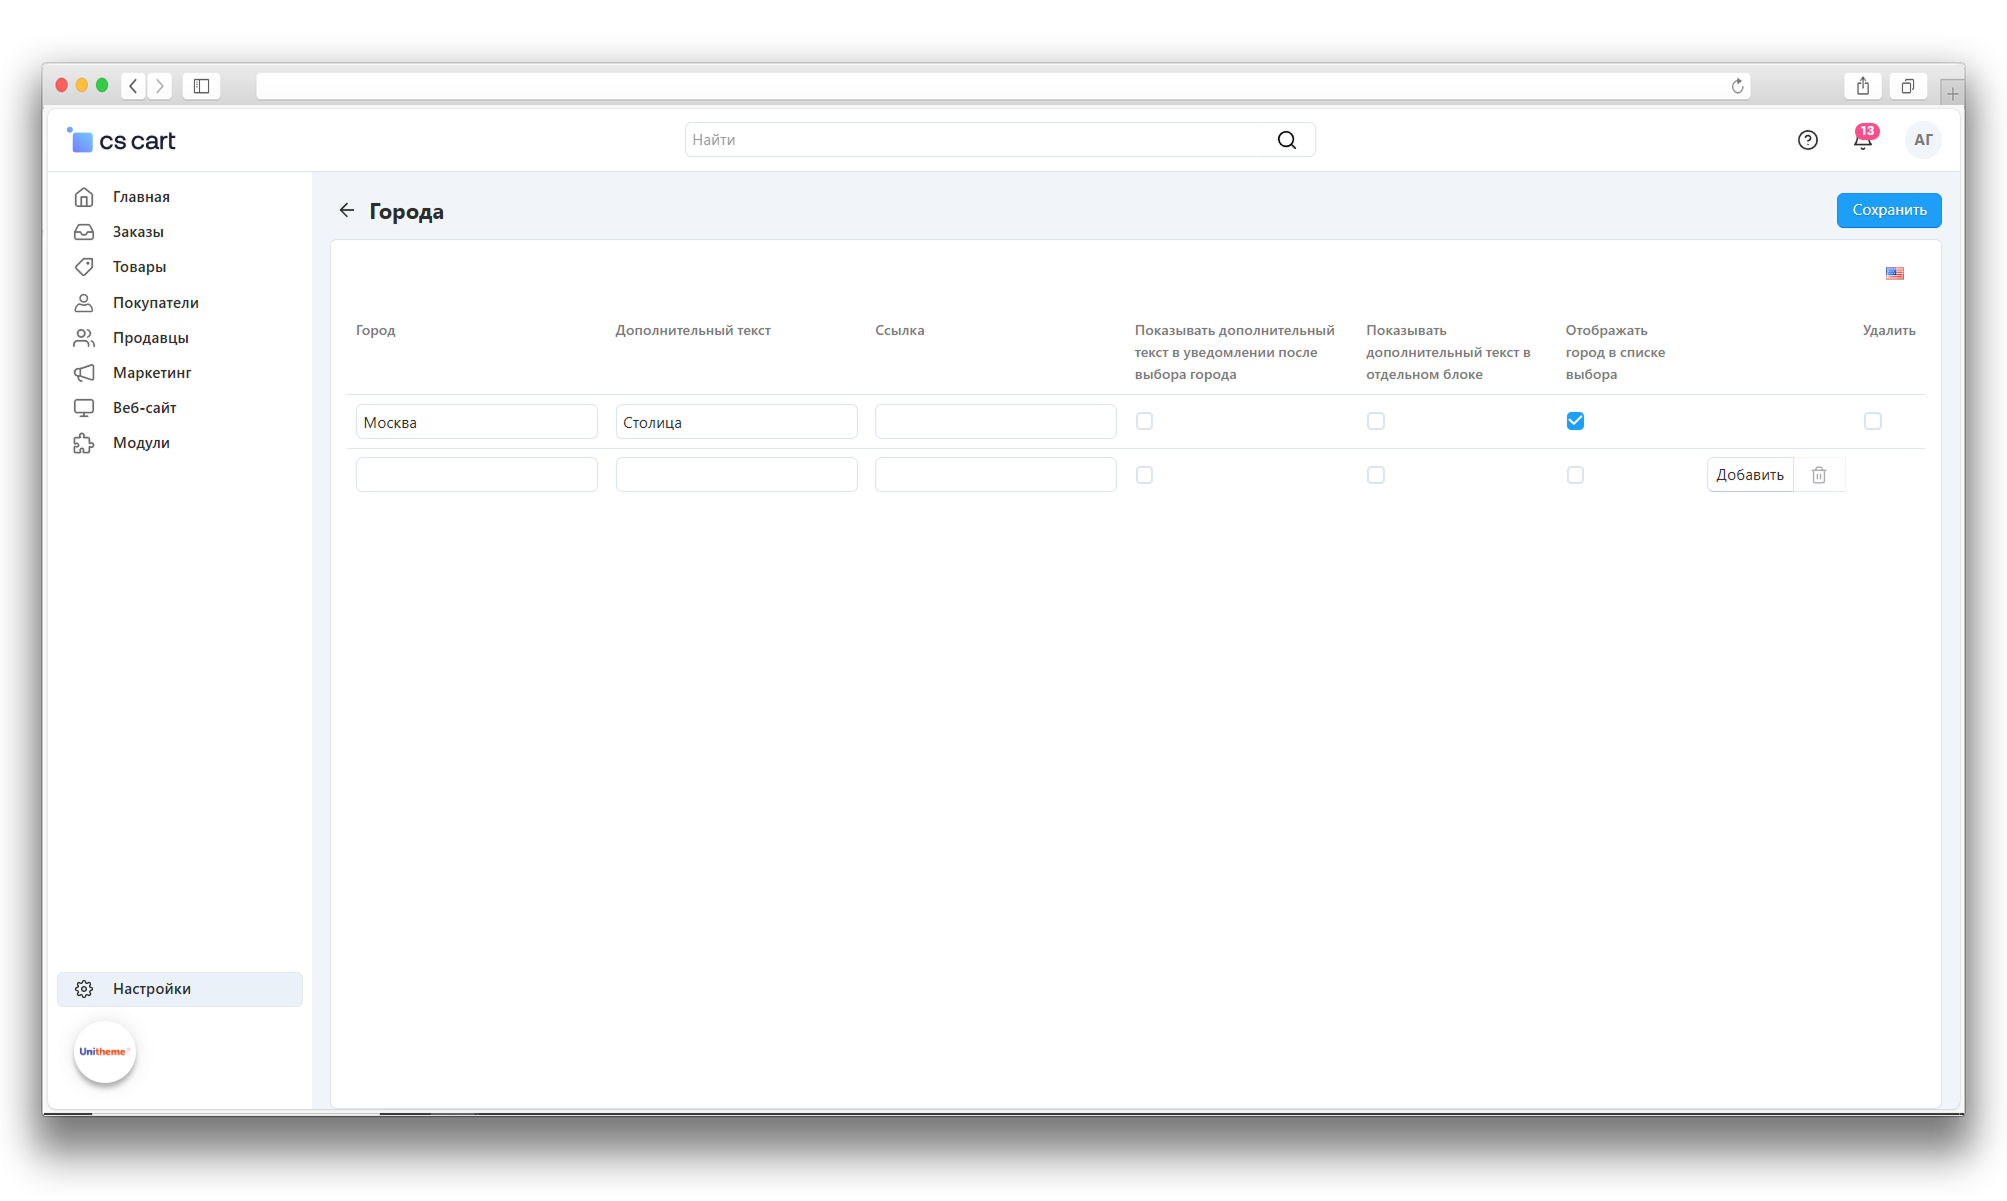2007x1201 pixels.
Task: Click the back arrow beside Города
Action: (x=347, y=211)
